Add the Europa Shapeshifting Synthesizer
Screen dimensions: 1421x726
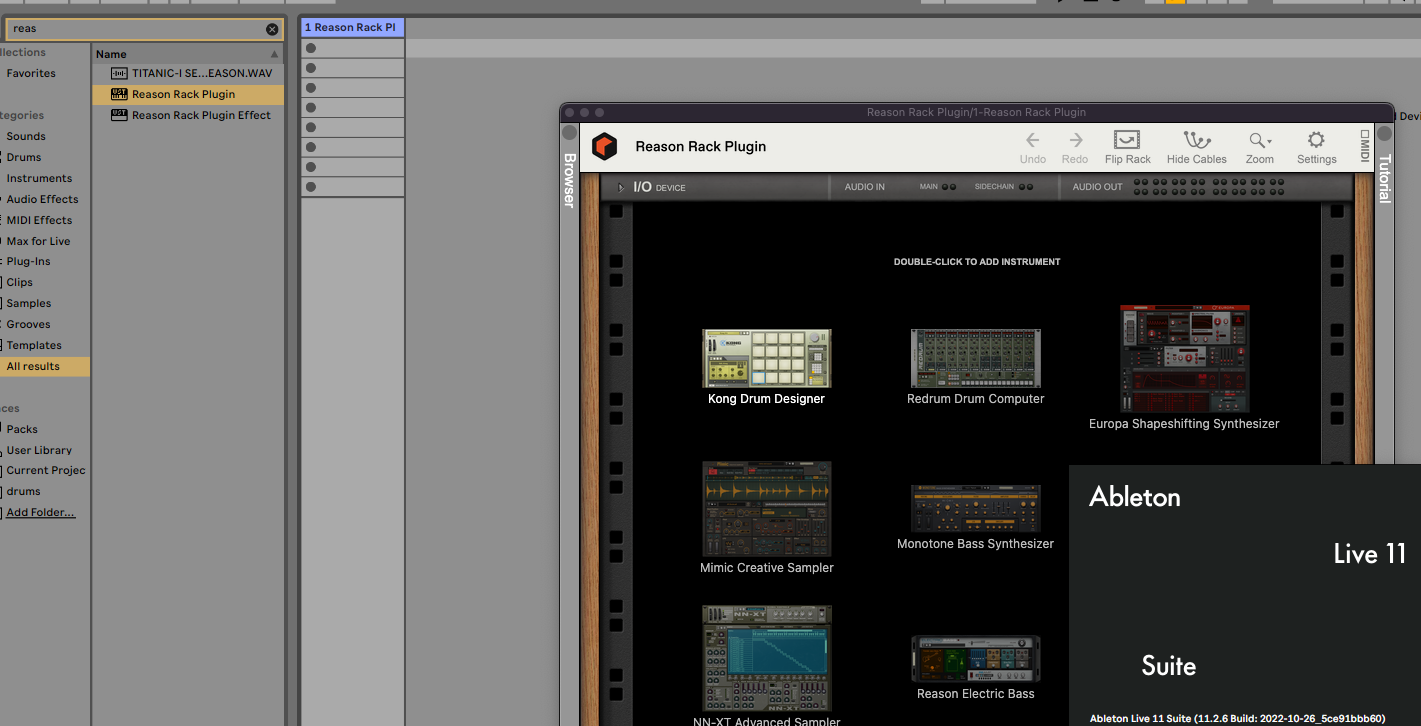[x=1184, y=359]
